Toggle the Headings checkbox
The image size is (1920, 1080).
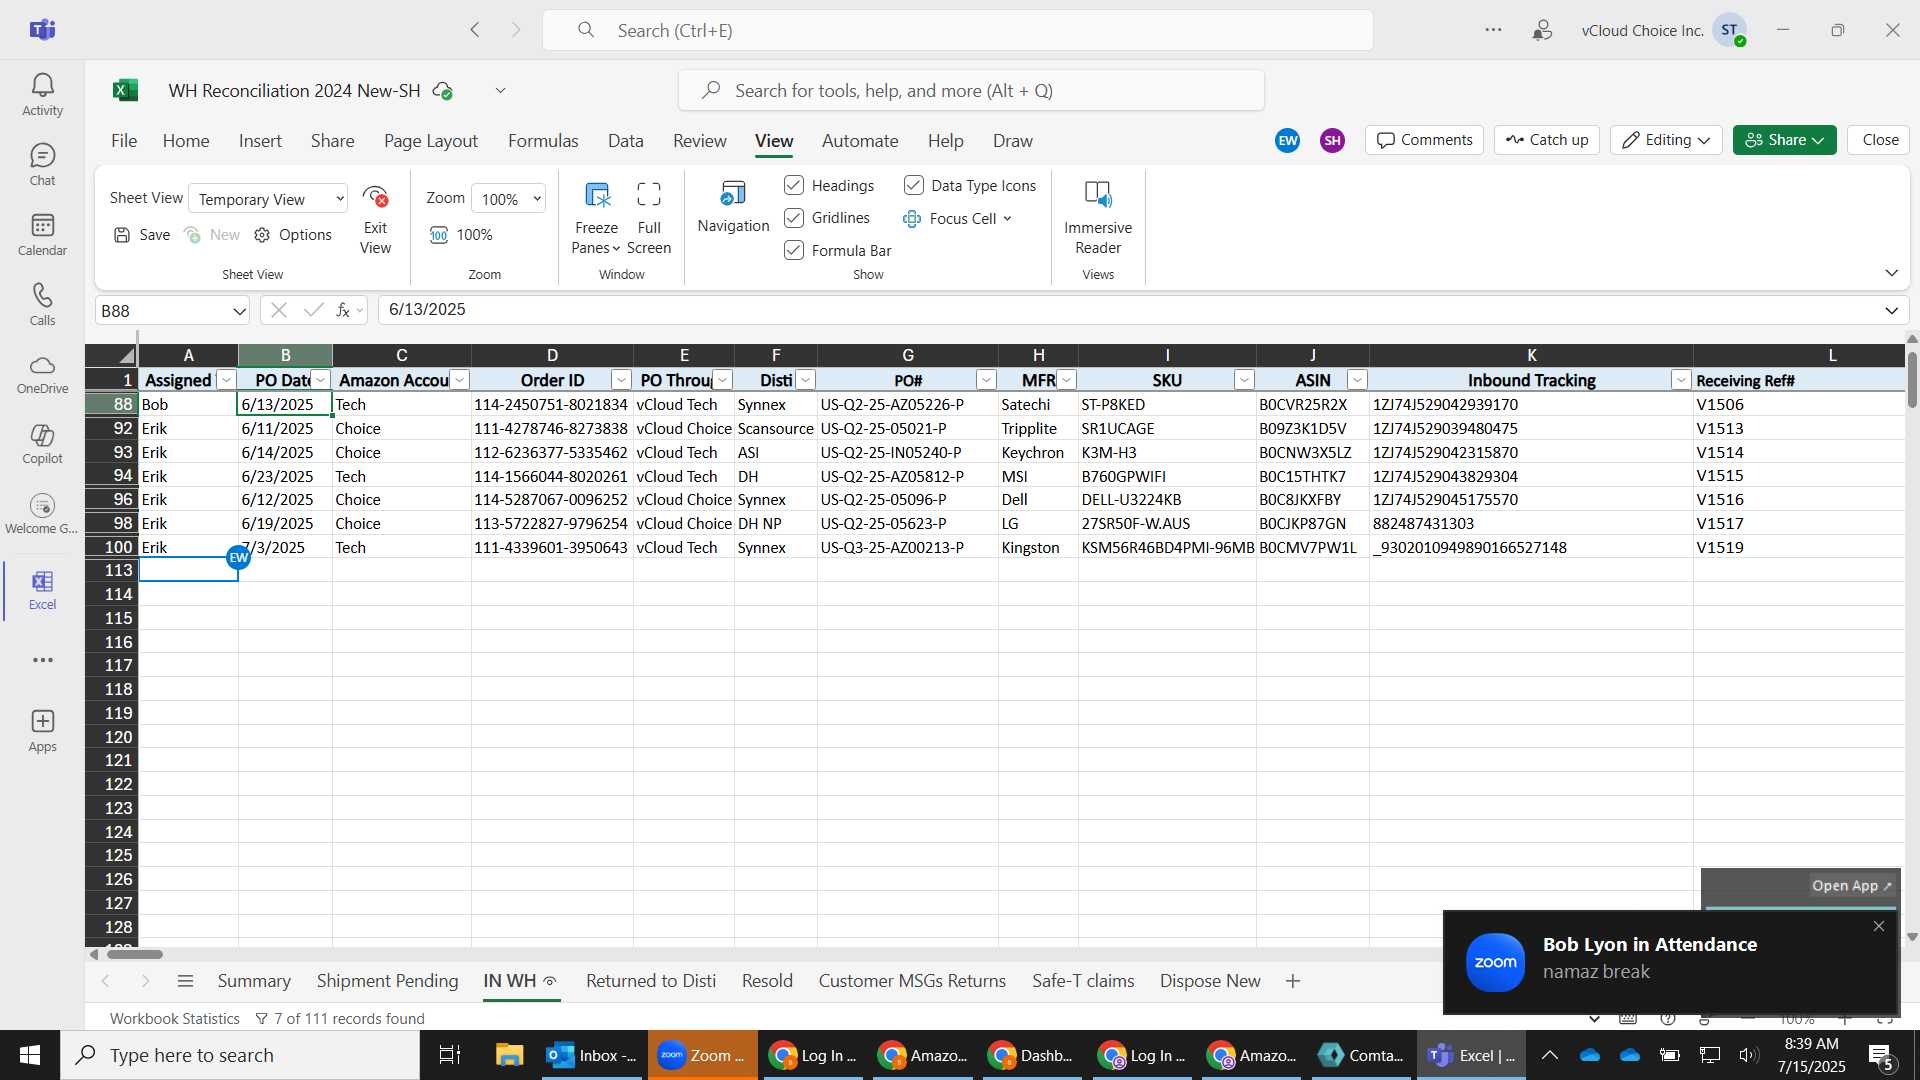click(x=794, y=185)
